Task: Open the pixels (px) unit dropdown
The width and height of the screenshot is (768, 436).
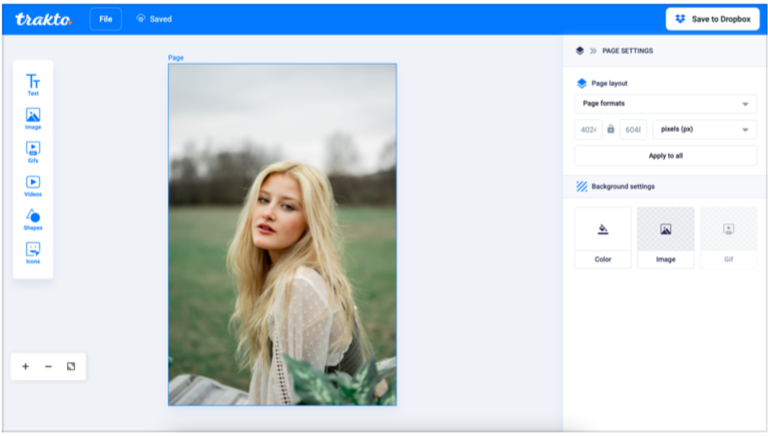Action: 704,129
